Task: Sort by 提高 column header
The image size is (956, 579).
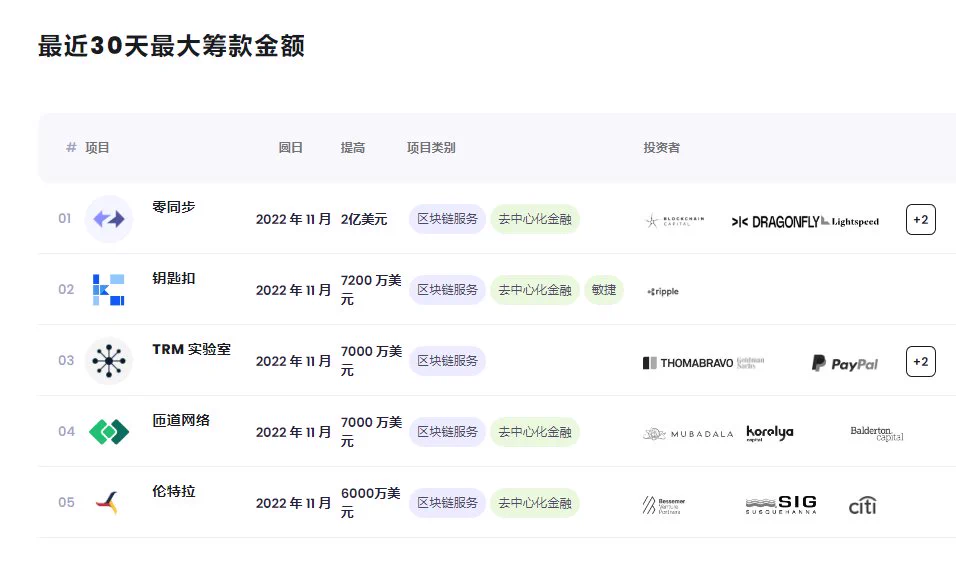Action: coord(353,147)
